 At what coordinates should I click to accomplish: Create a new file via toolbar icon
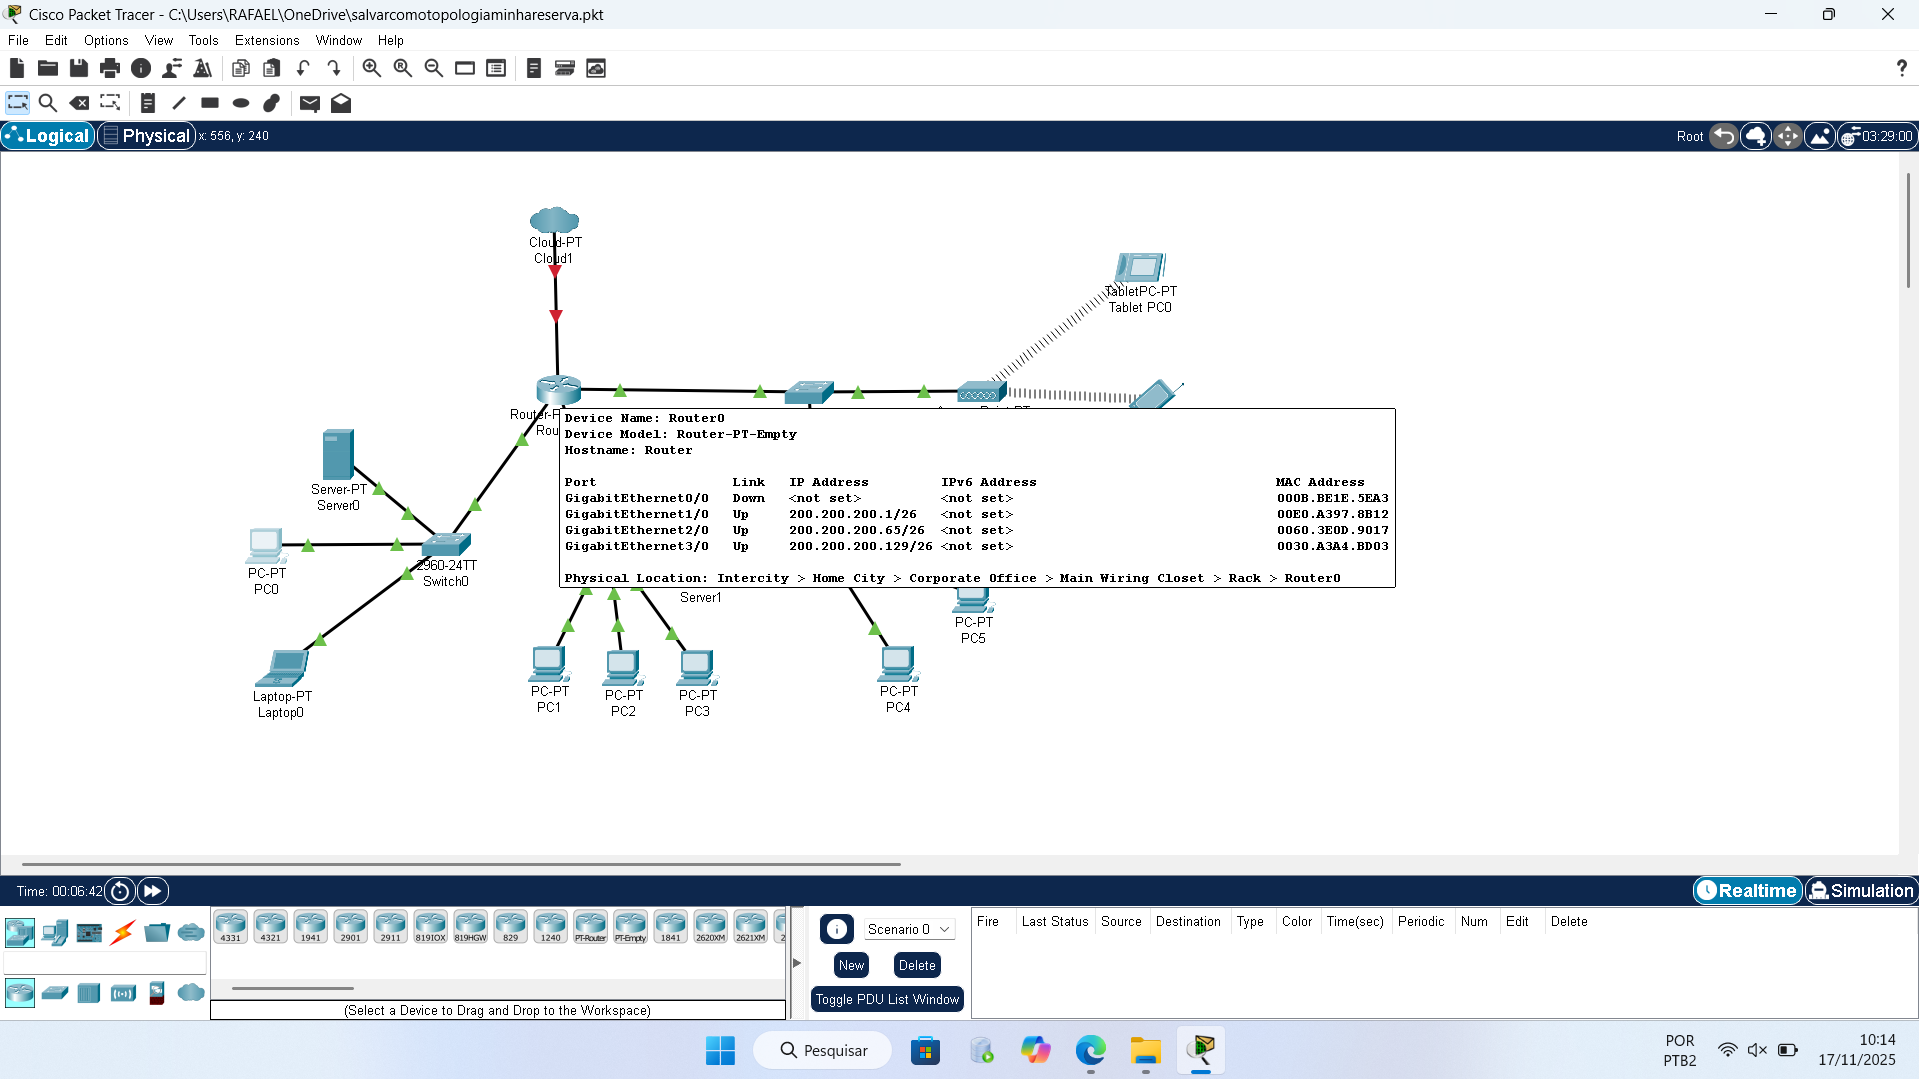coord(17,68)
